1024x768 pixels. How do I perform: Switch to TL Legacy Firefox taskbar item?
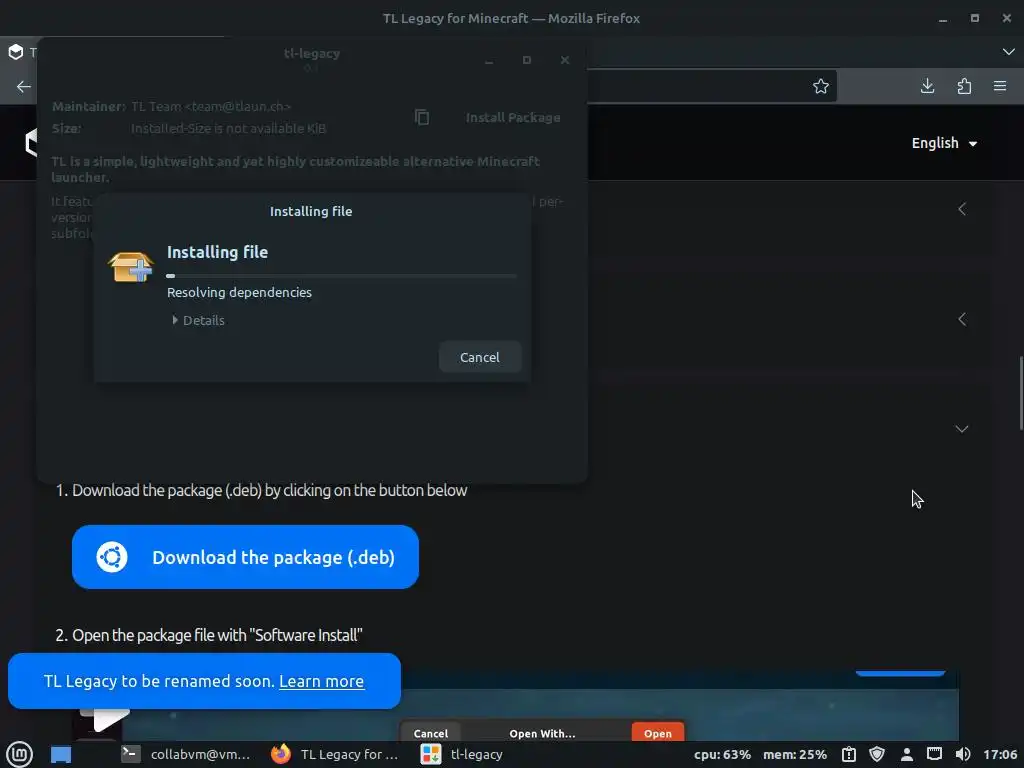(x=334, y=754)
